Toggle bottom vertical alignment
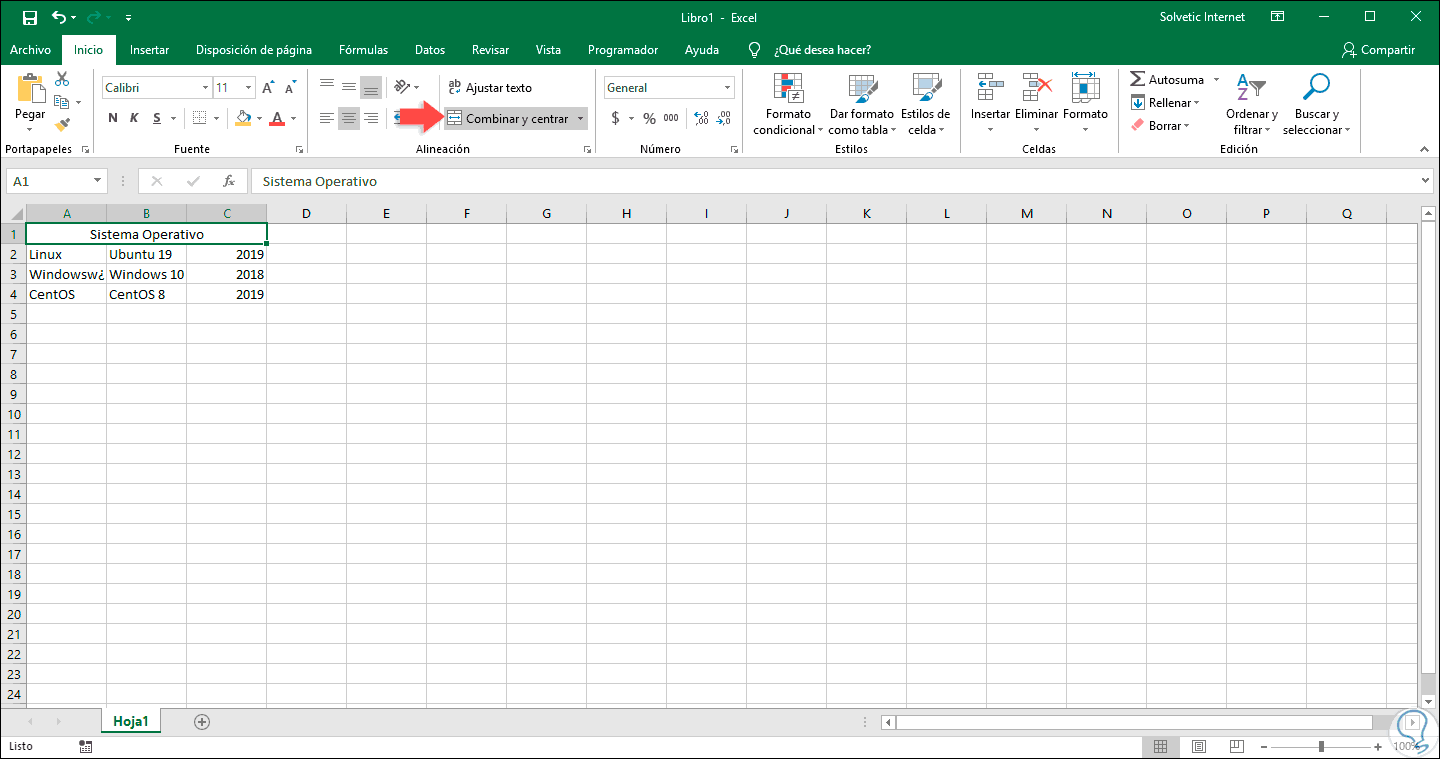 (x=370, y=87)
